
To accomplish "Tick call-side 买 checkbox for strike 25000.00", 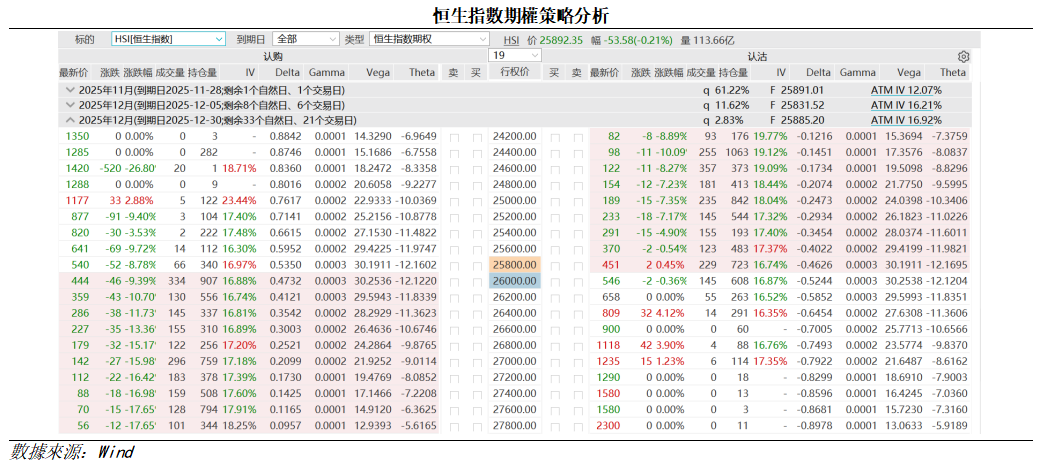I will [x=476, y=201].
